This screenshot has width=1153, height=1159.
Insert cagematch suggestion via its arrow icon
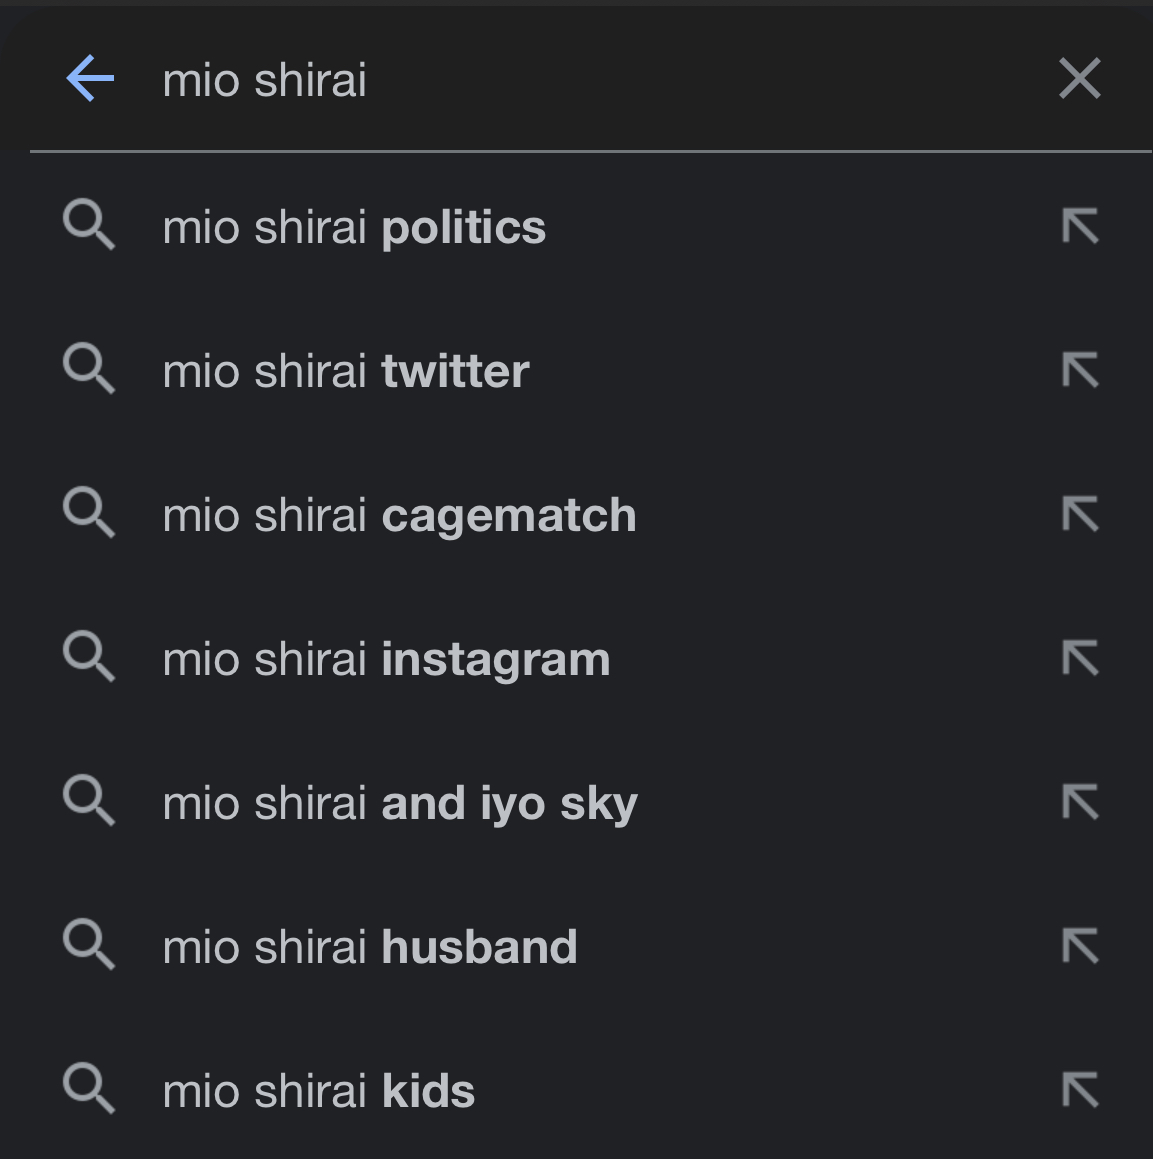1080,514
